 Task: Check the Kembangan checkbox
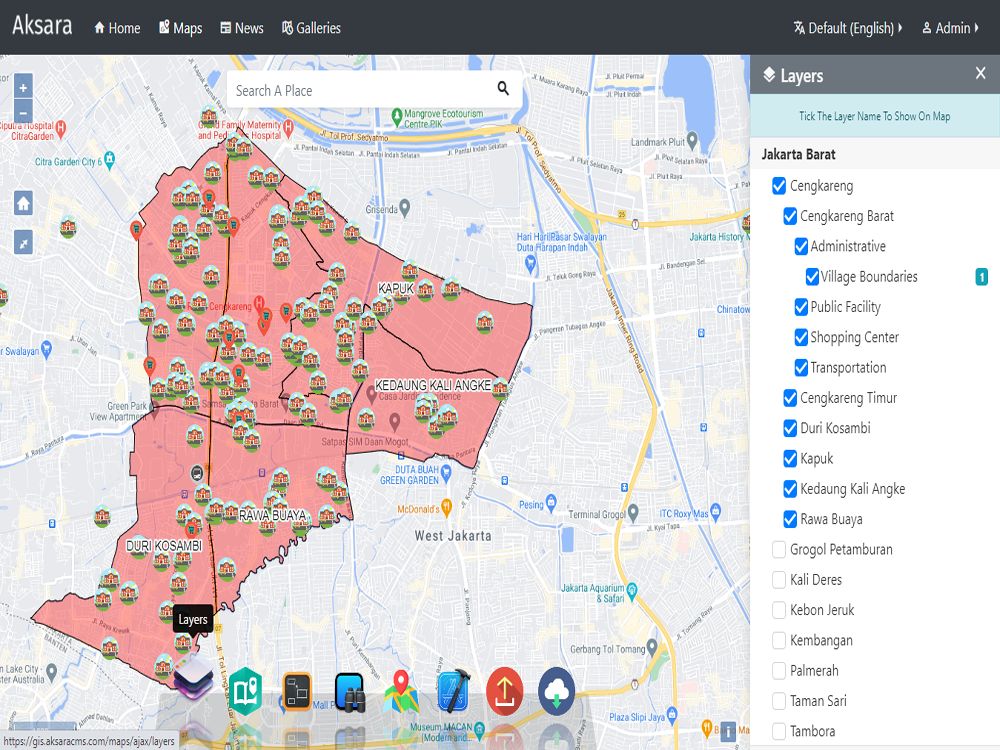click(779, 640)
